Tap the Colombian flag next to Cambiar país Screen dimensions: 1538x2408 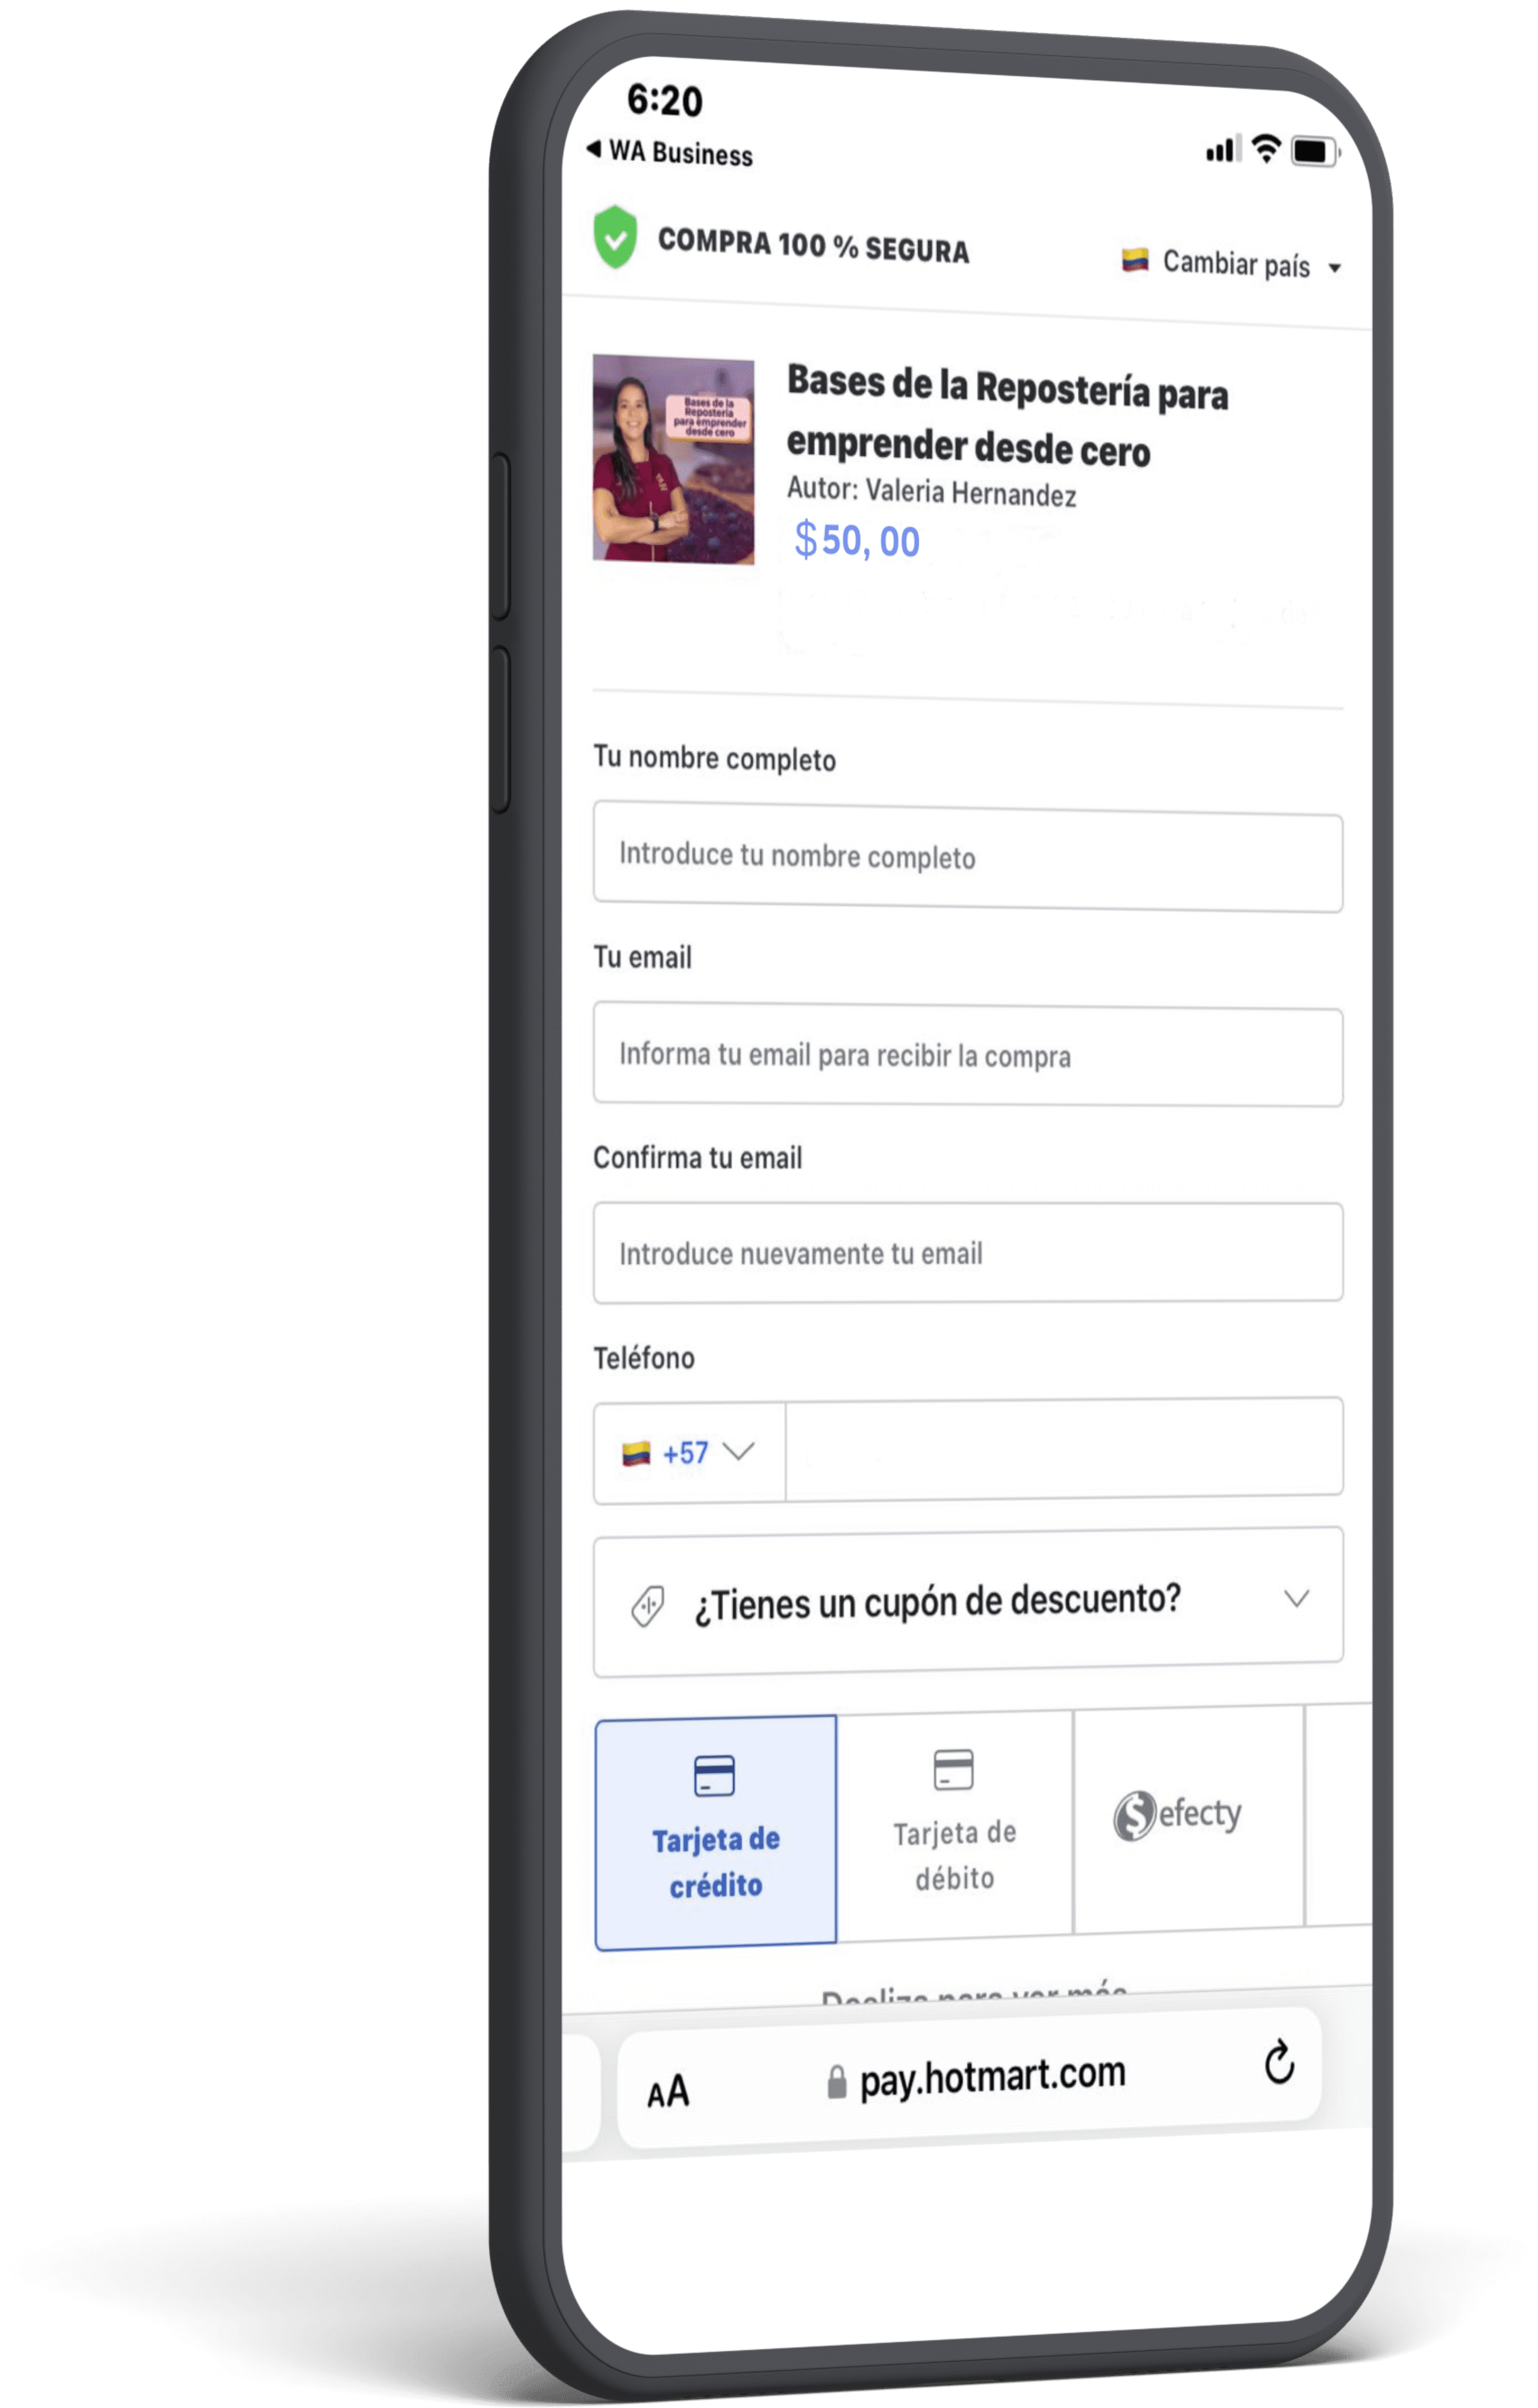point(1134,260)
